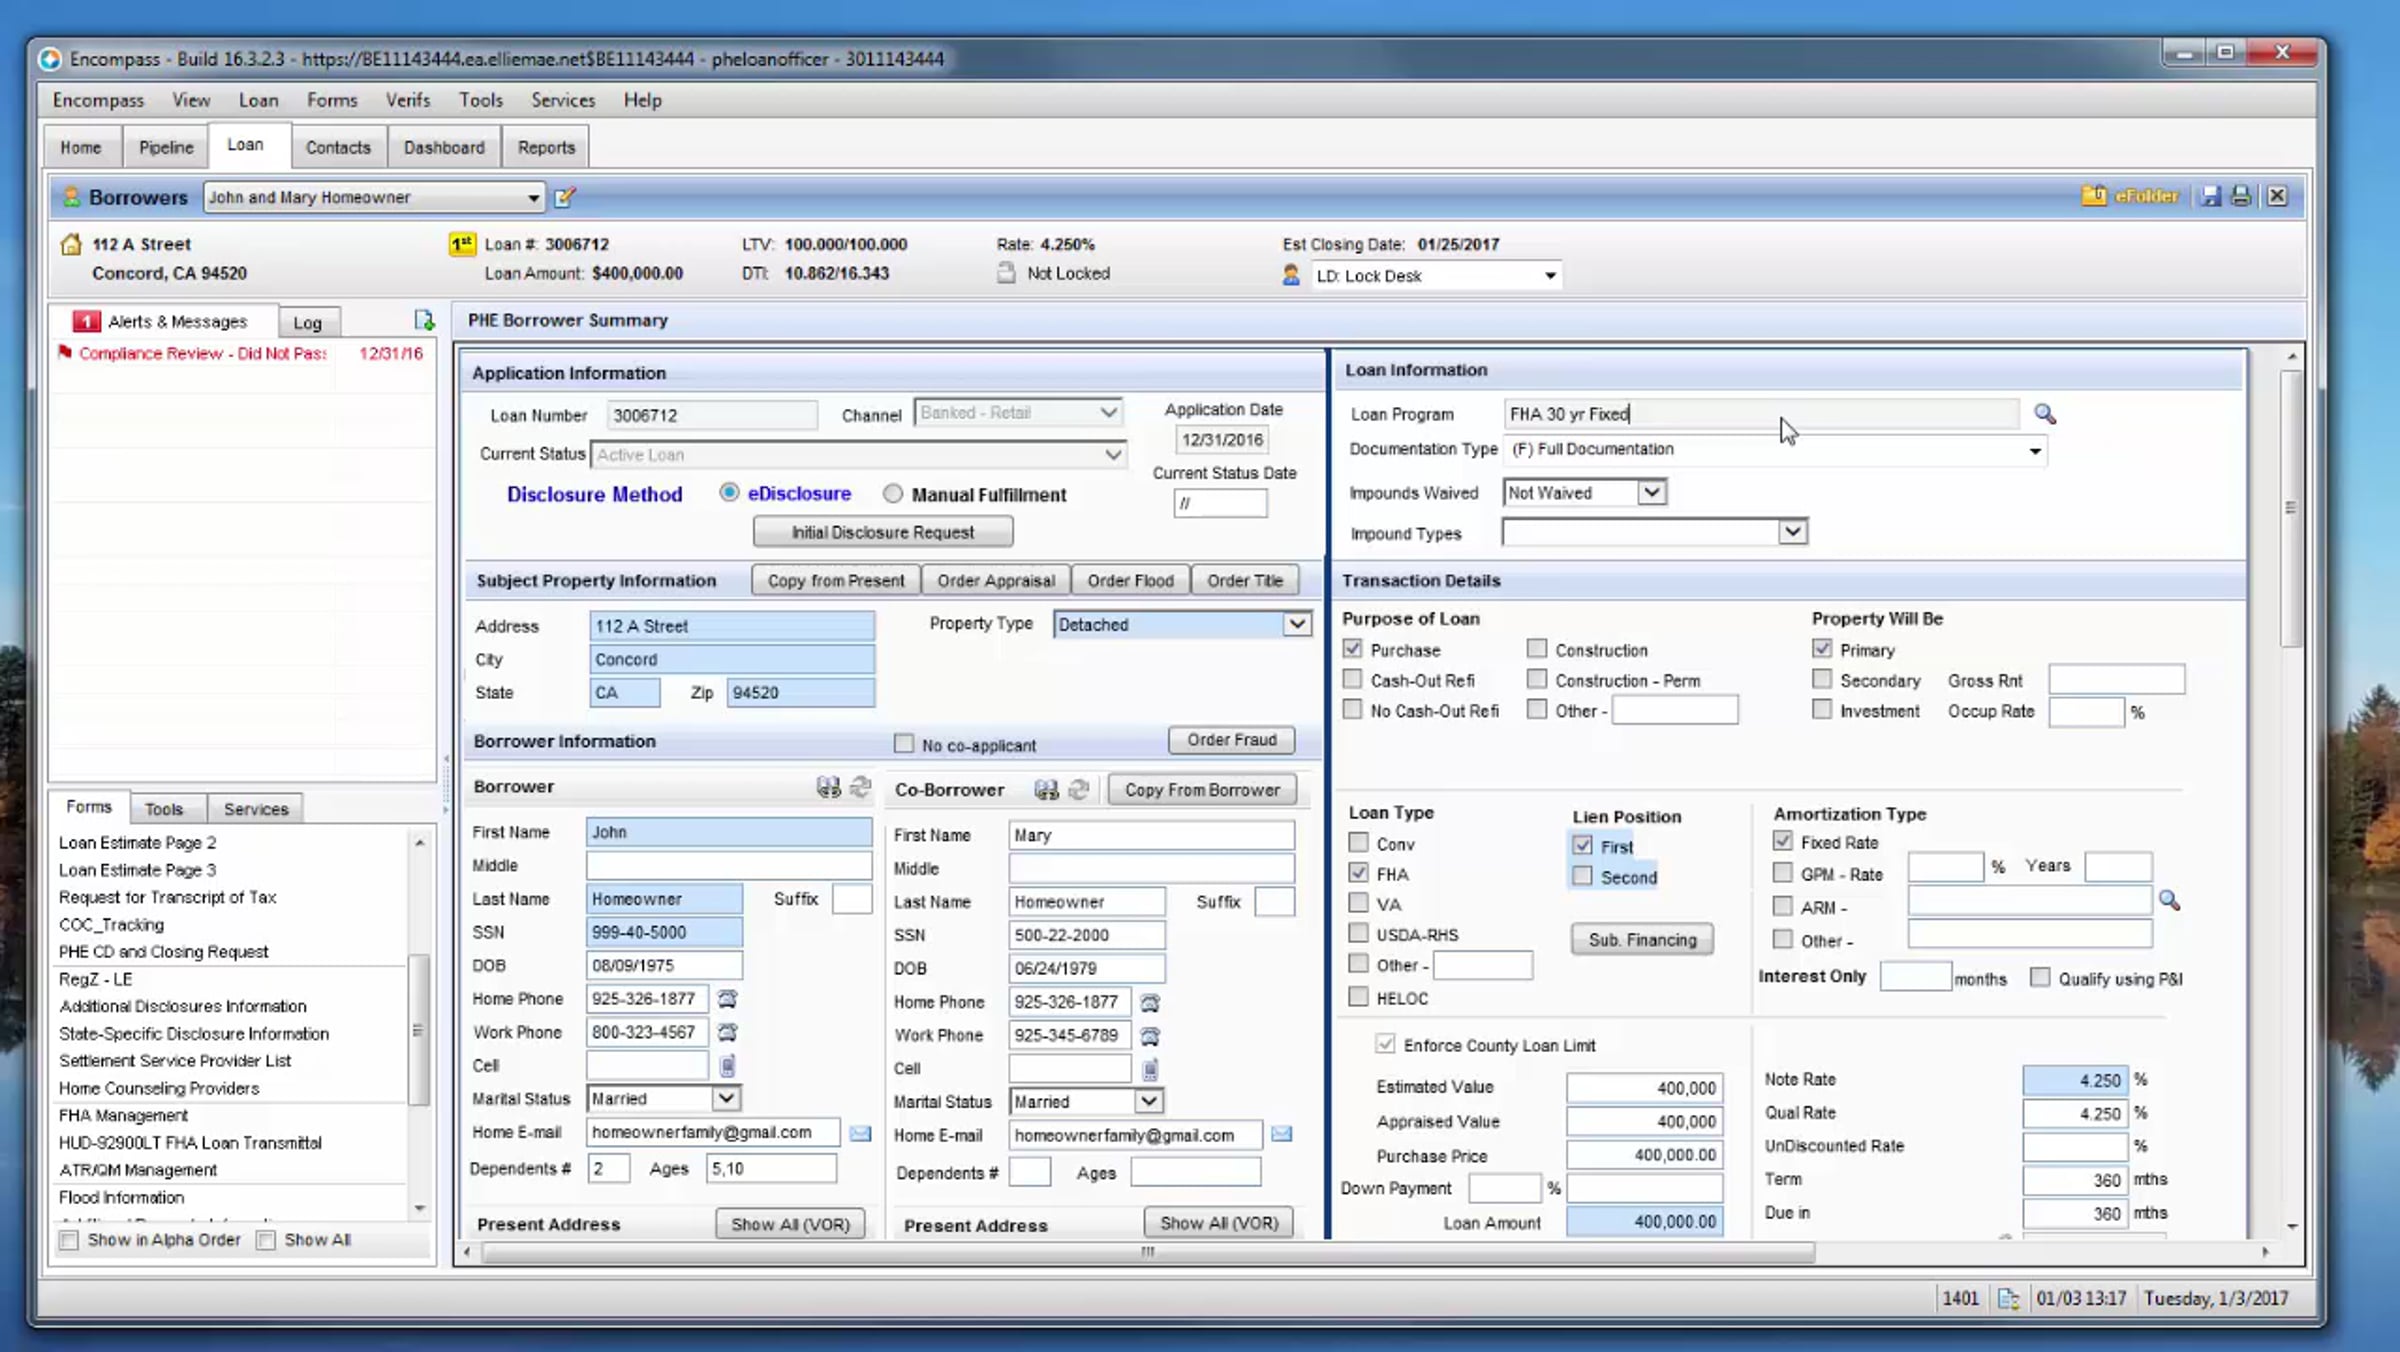Open the Impounds Waived dropdown

click(x=1651, y=492)
